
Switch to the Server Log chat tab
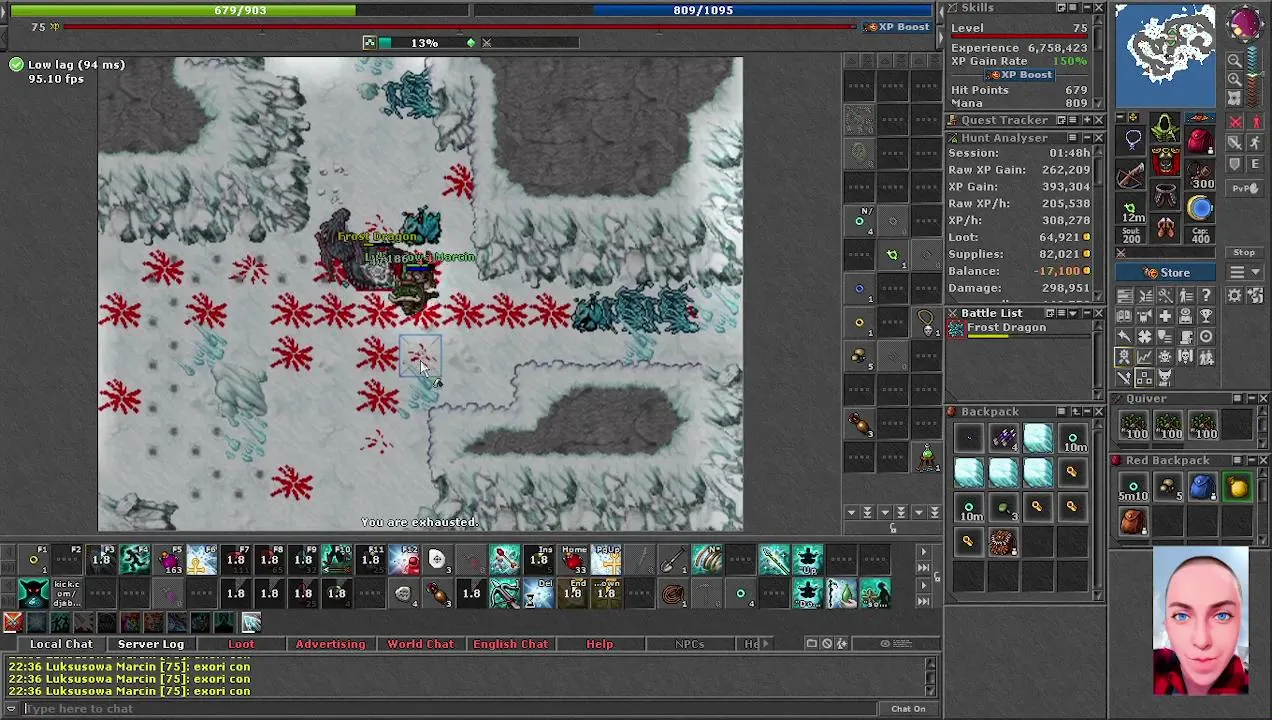click(x=151, y=644)
